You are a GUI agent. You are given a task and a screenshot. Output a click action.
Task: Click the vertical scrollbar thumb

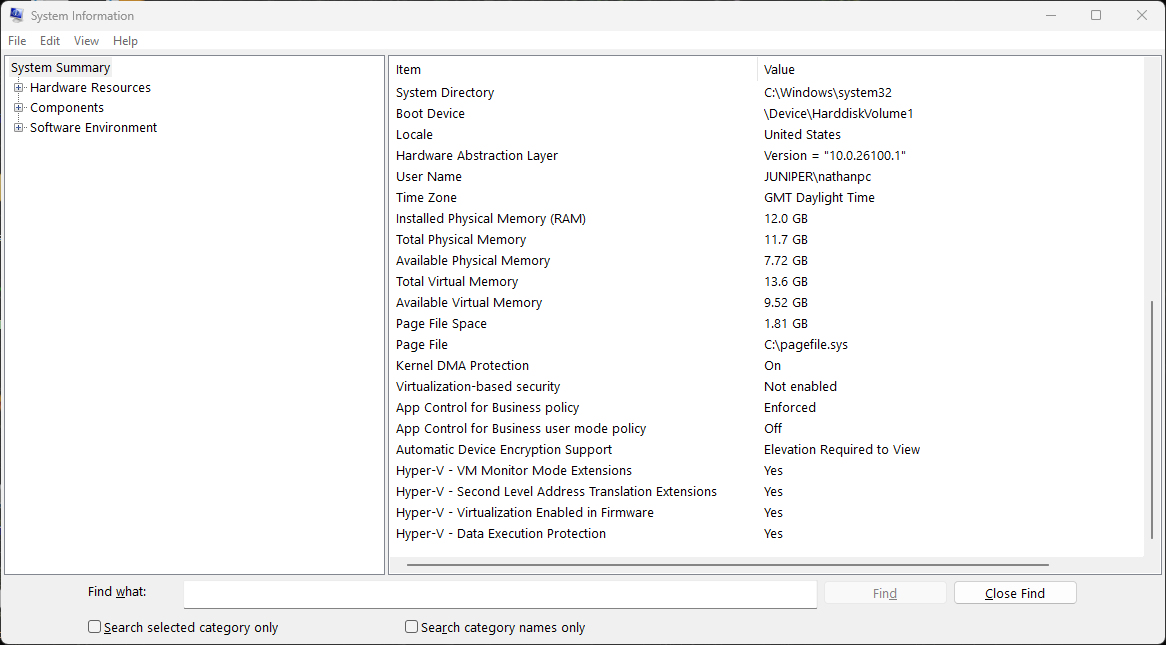tap(1153, 420)
